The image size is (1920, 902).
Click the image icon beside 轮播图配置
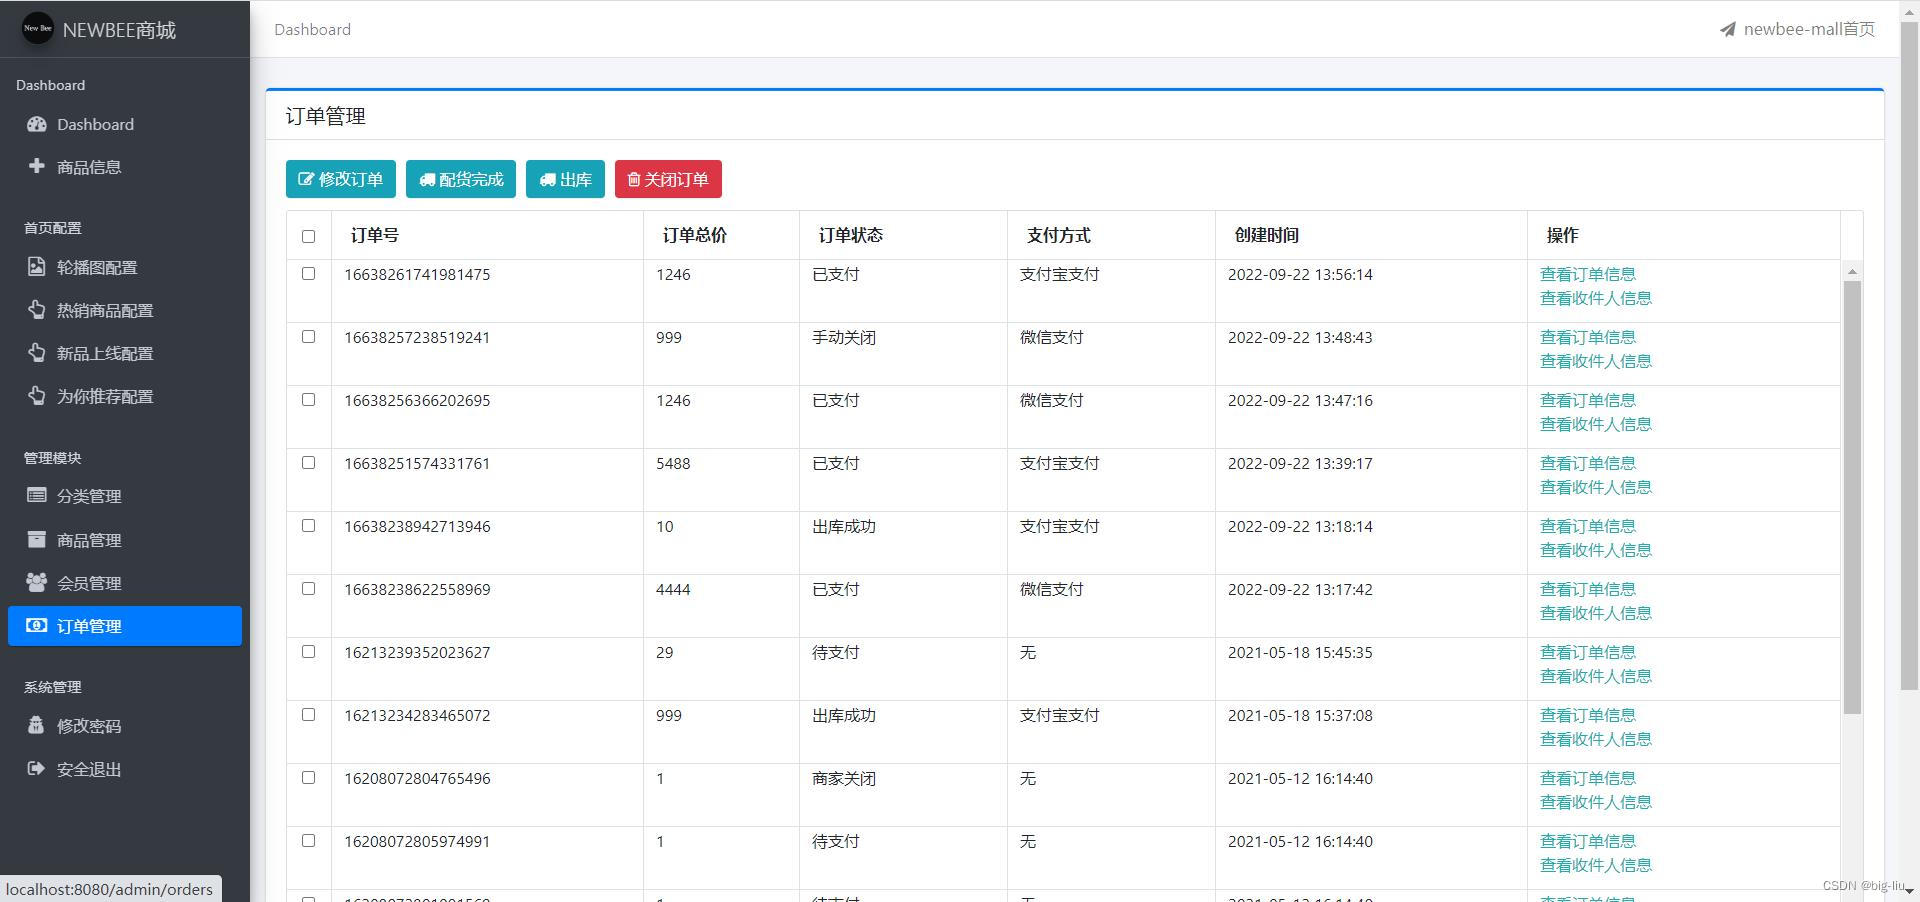tap(37, 267)
